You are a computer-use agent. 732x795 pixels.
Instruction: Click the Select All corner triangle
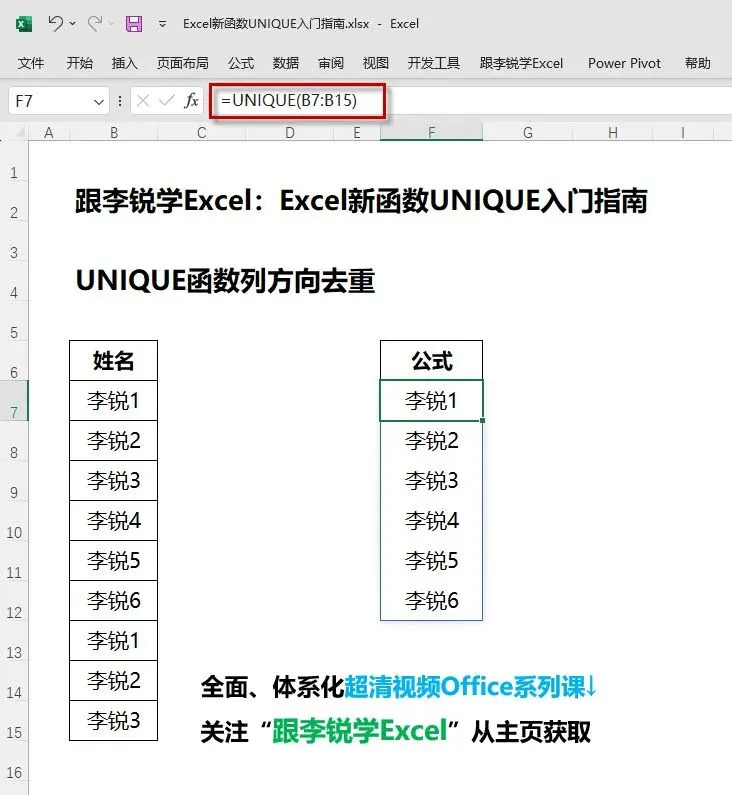click(x=19, y=133)
